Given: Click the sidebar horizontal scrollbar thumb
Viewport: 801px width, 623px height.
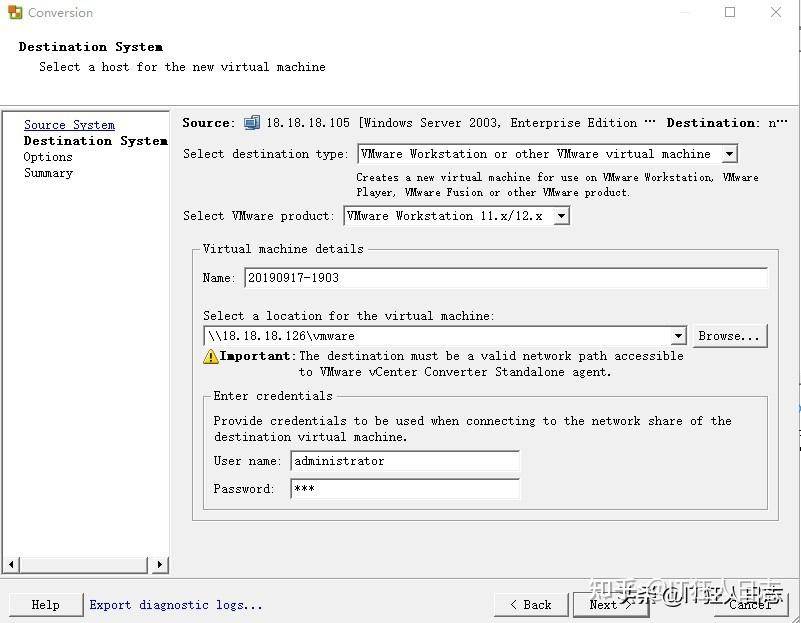Looking at the screenshot, I should pos(84,565).
